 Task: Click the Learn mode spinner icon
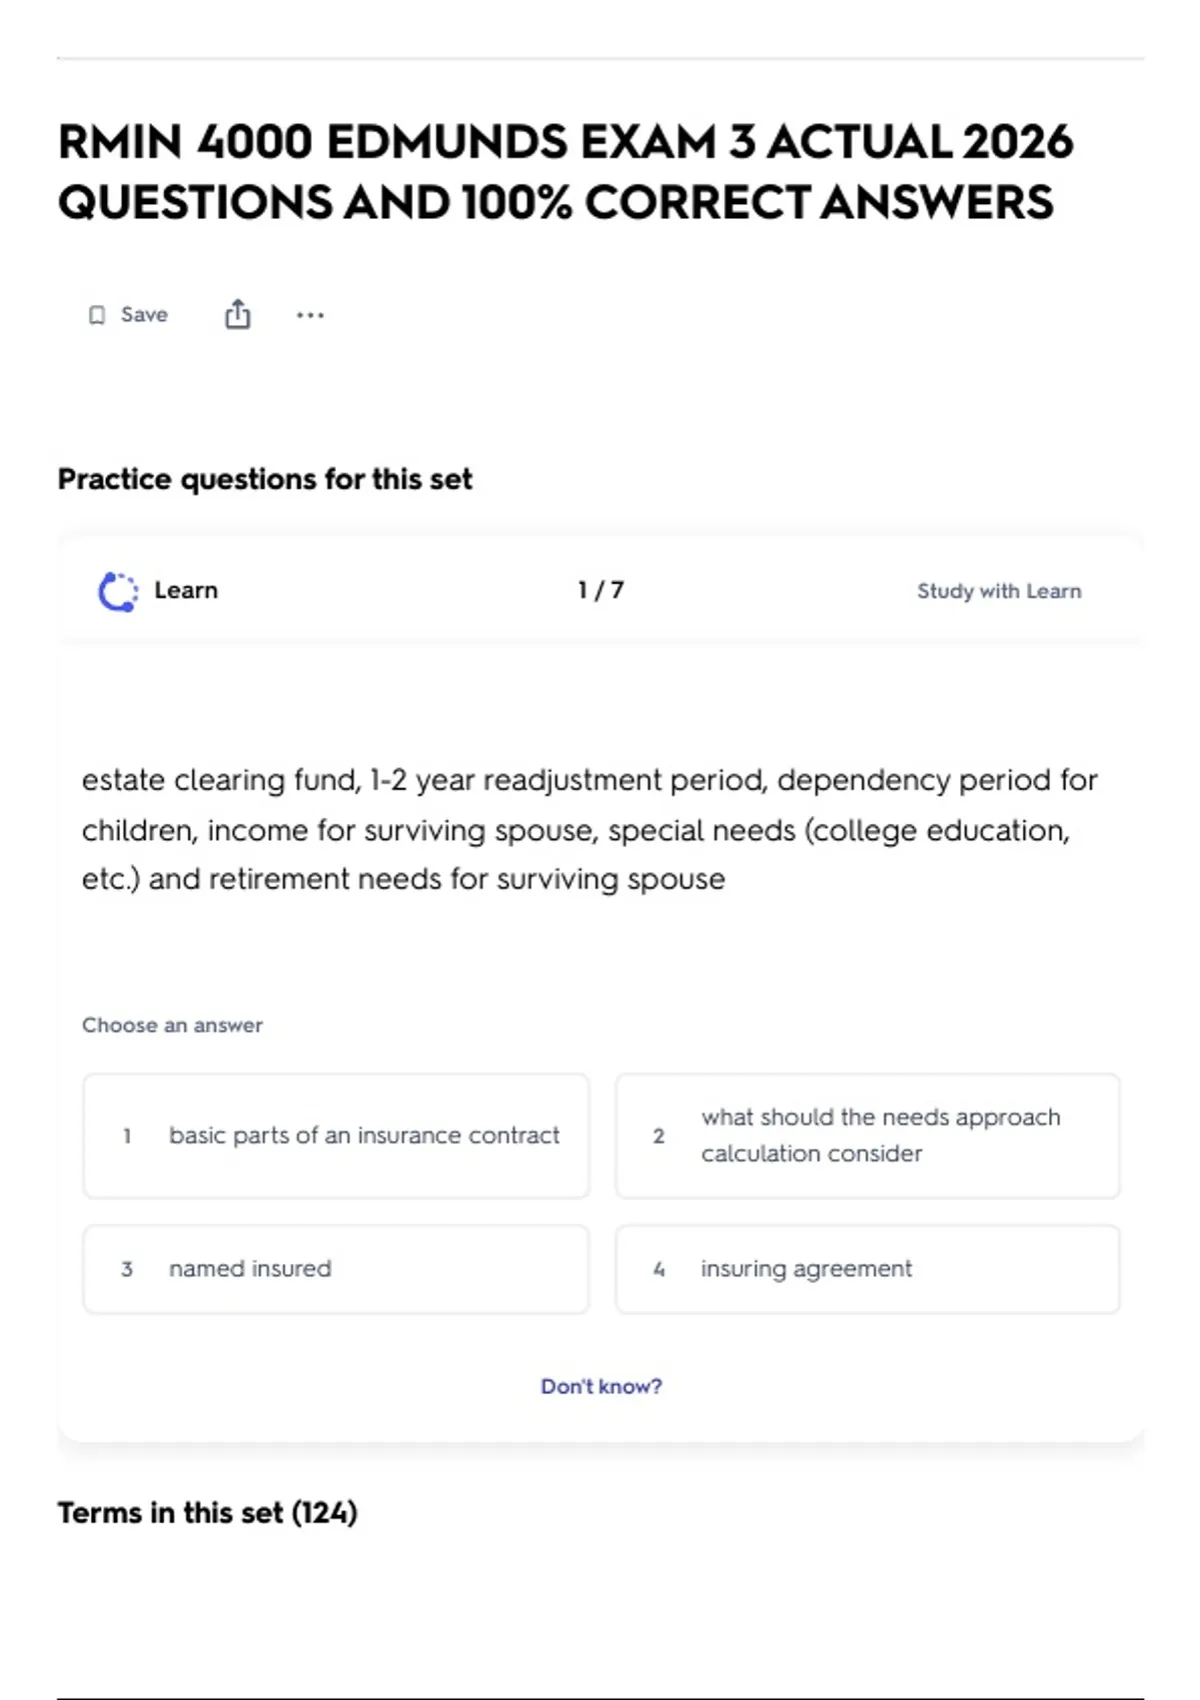click(x=118, y=591)
